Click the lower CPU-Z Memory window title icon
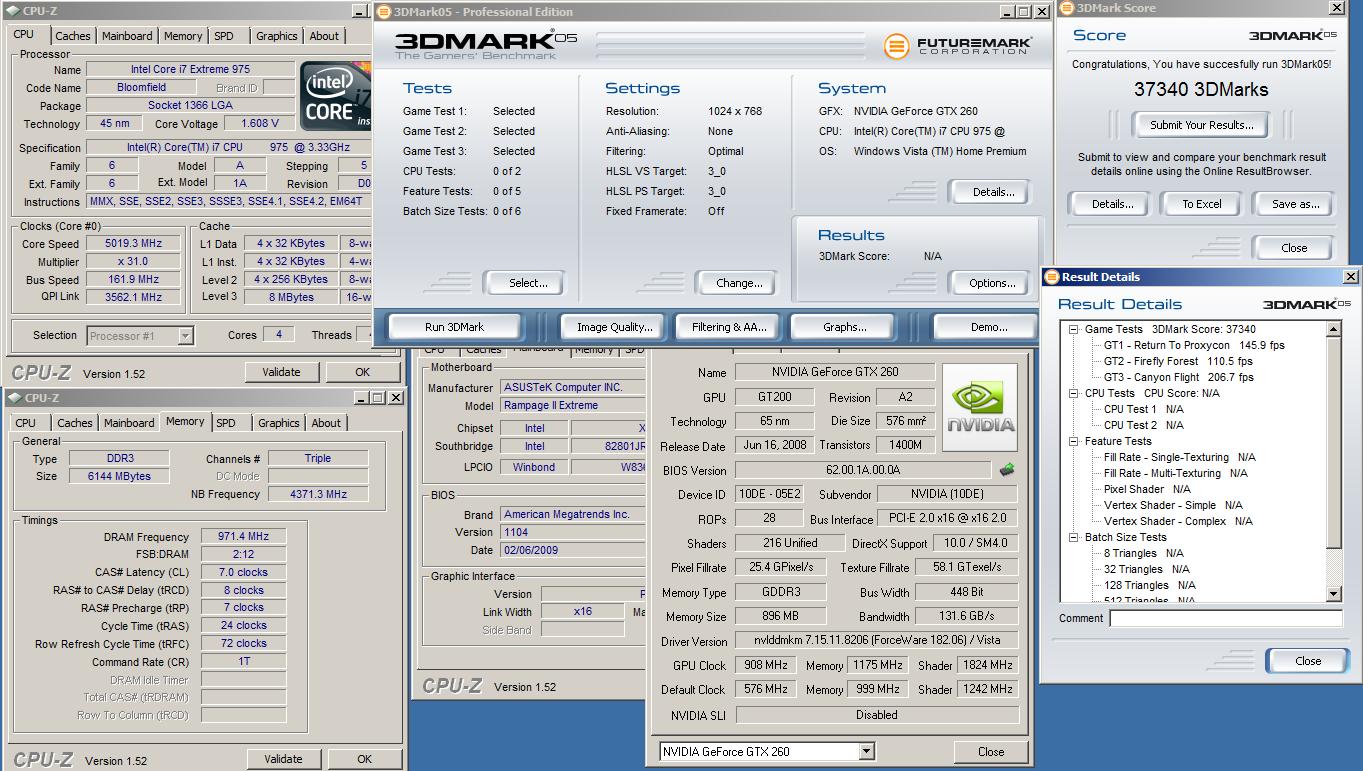 [15, 398]
